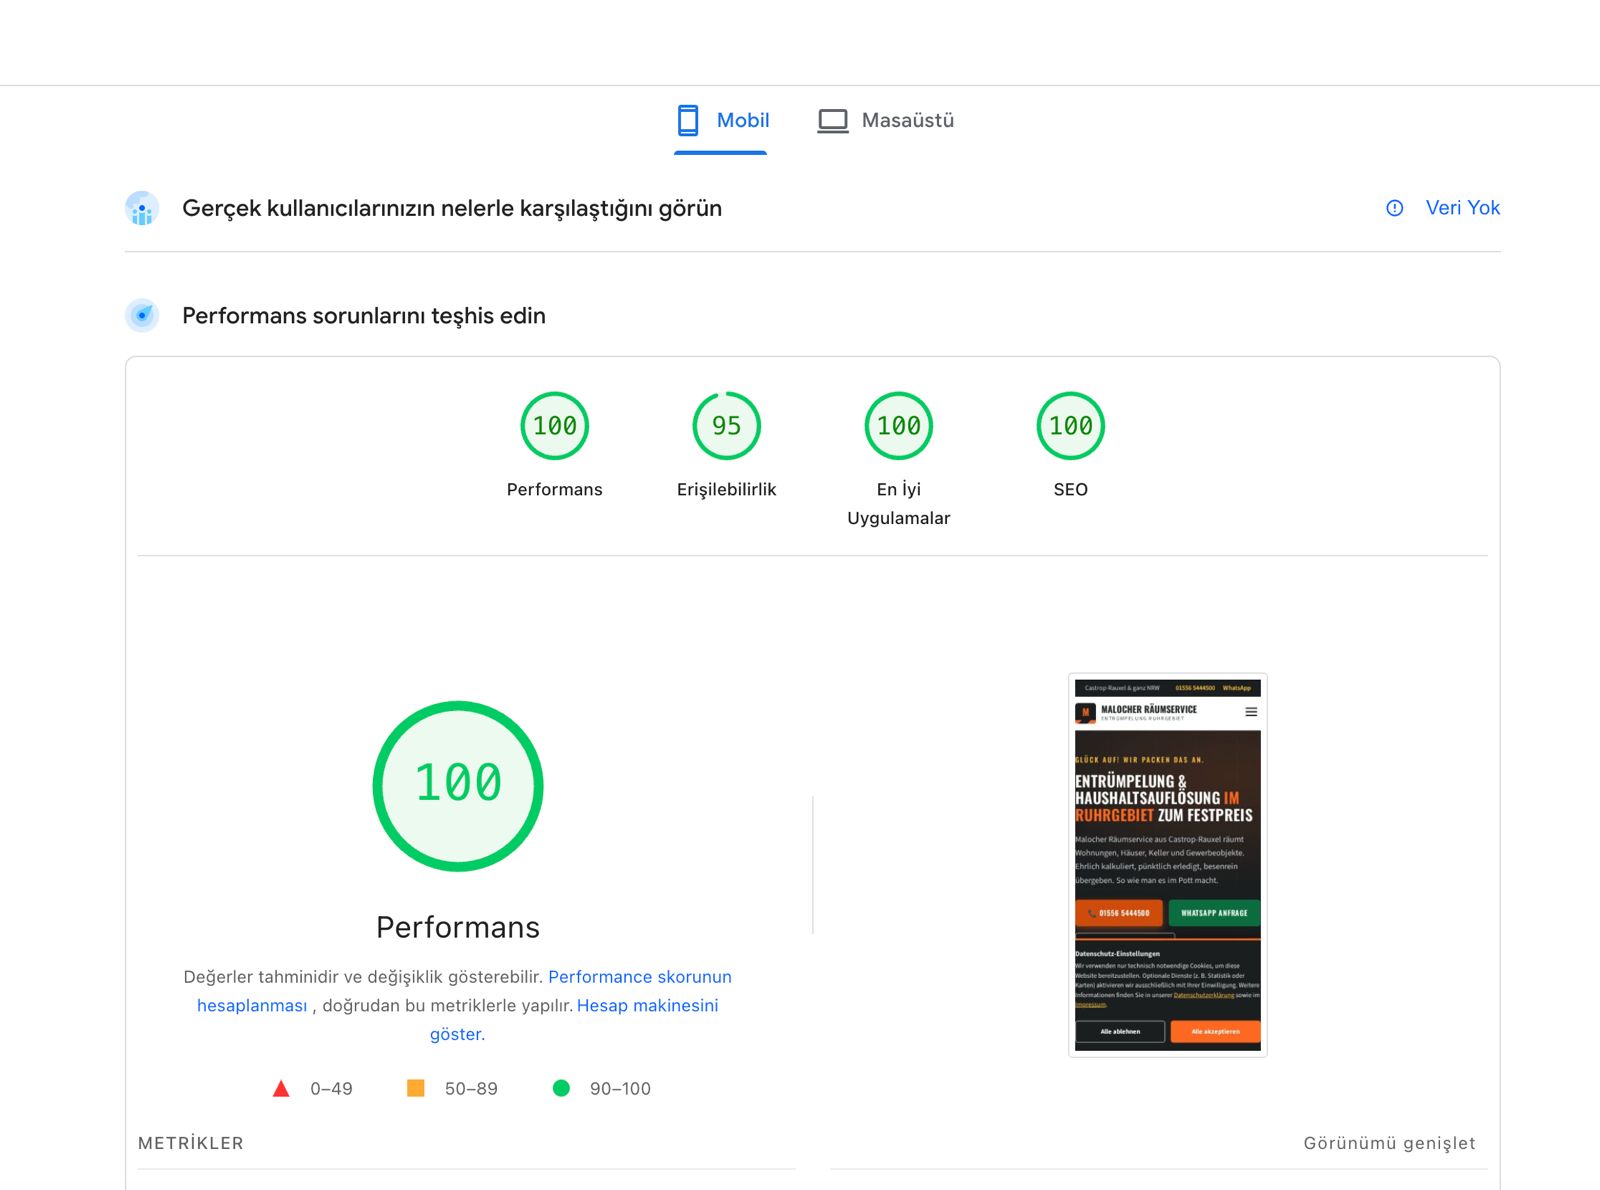1600x1190 pixels.
Task: Switch to the Mobil tab
Action: click(x=721, y=120)
